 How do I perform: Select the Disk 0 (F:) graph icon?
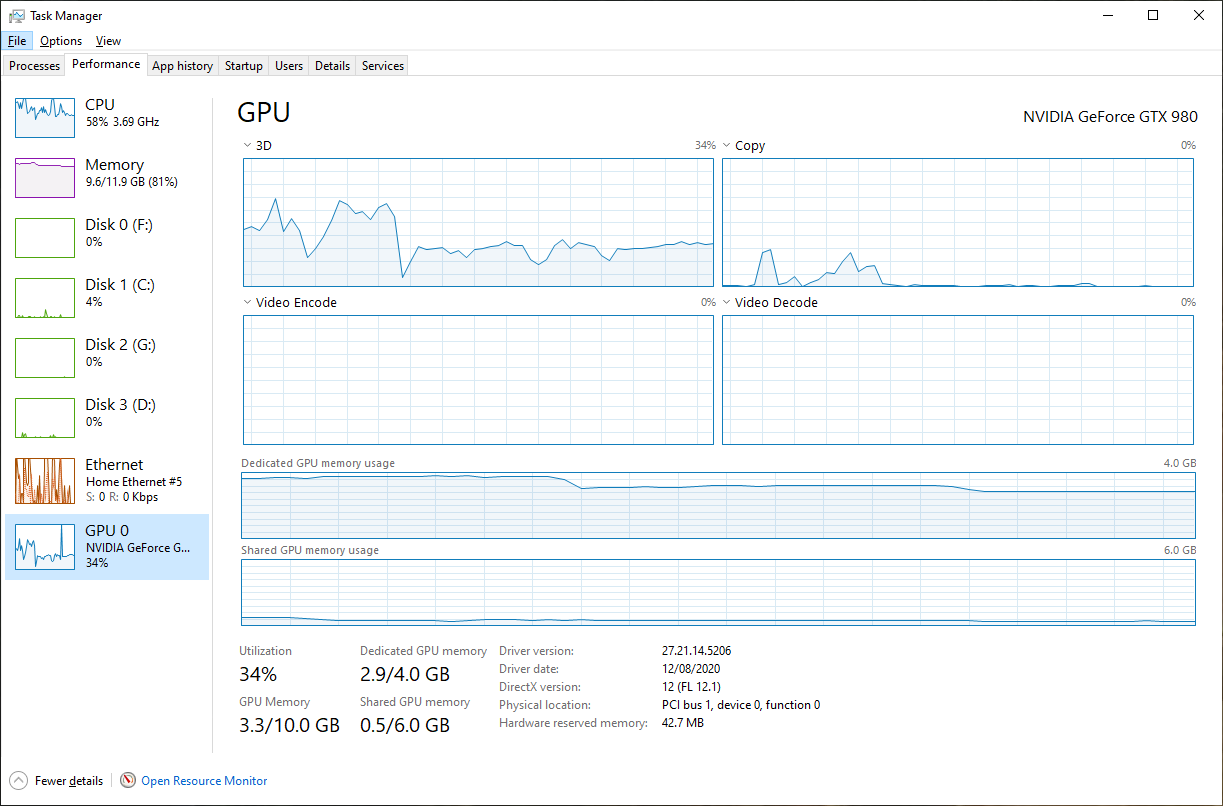point(45,238)
